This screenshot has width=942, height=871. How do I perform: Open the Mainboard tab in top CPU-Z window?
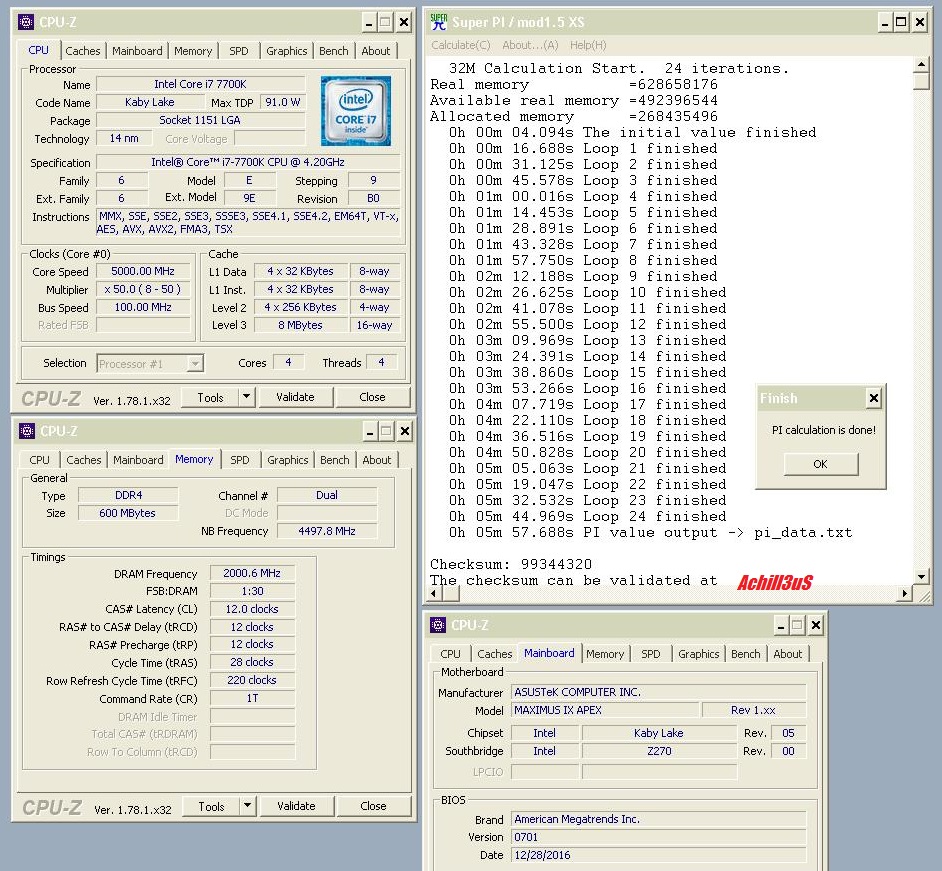137,51
